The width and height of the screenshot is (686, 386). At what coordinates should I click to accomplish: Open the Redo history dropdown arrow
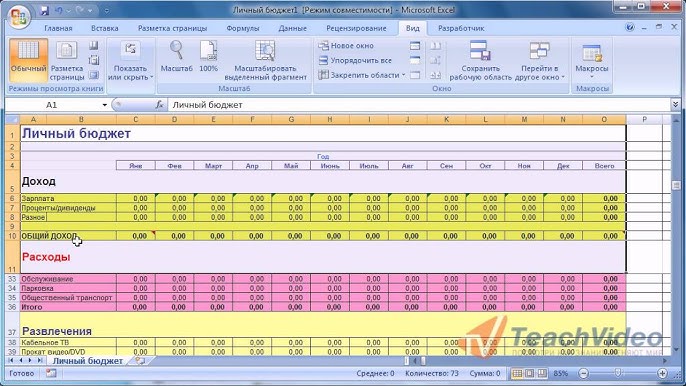click(90, 11)
